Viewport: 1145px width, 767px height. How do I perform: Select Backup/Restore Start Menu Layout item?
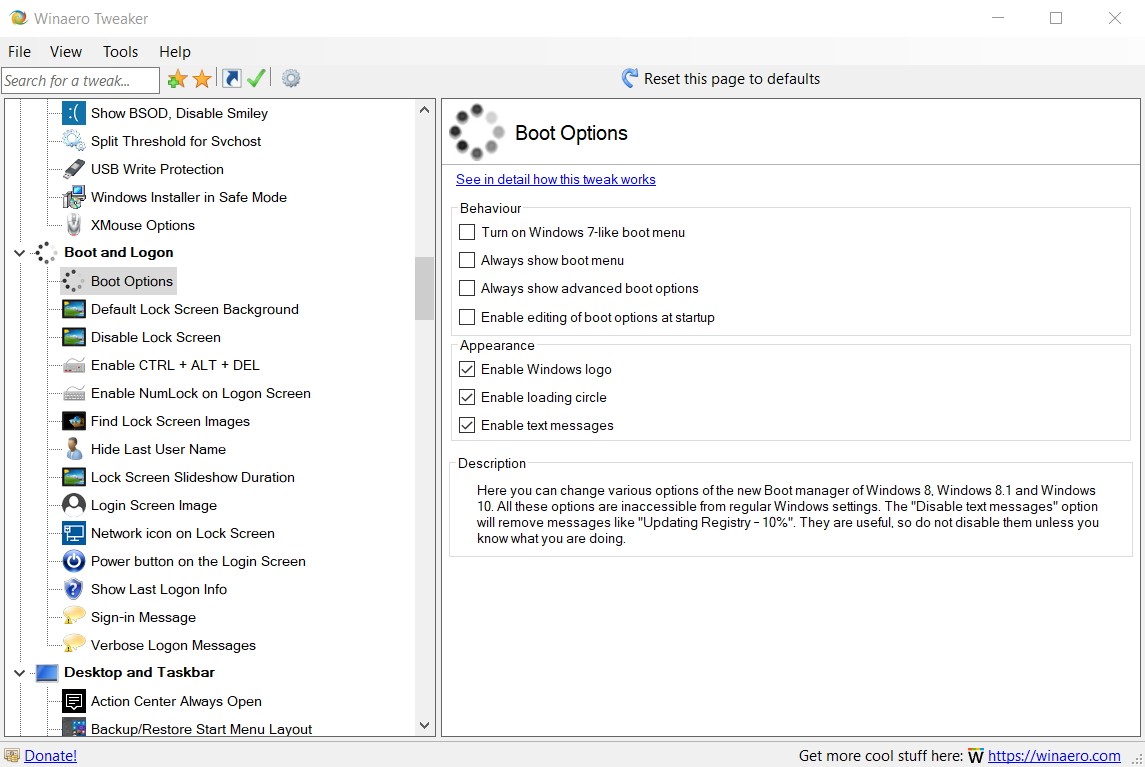[x=201, y=729]
